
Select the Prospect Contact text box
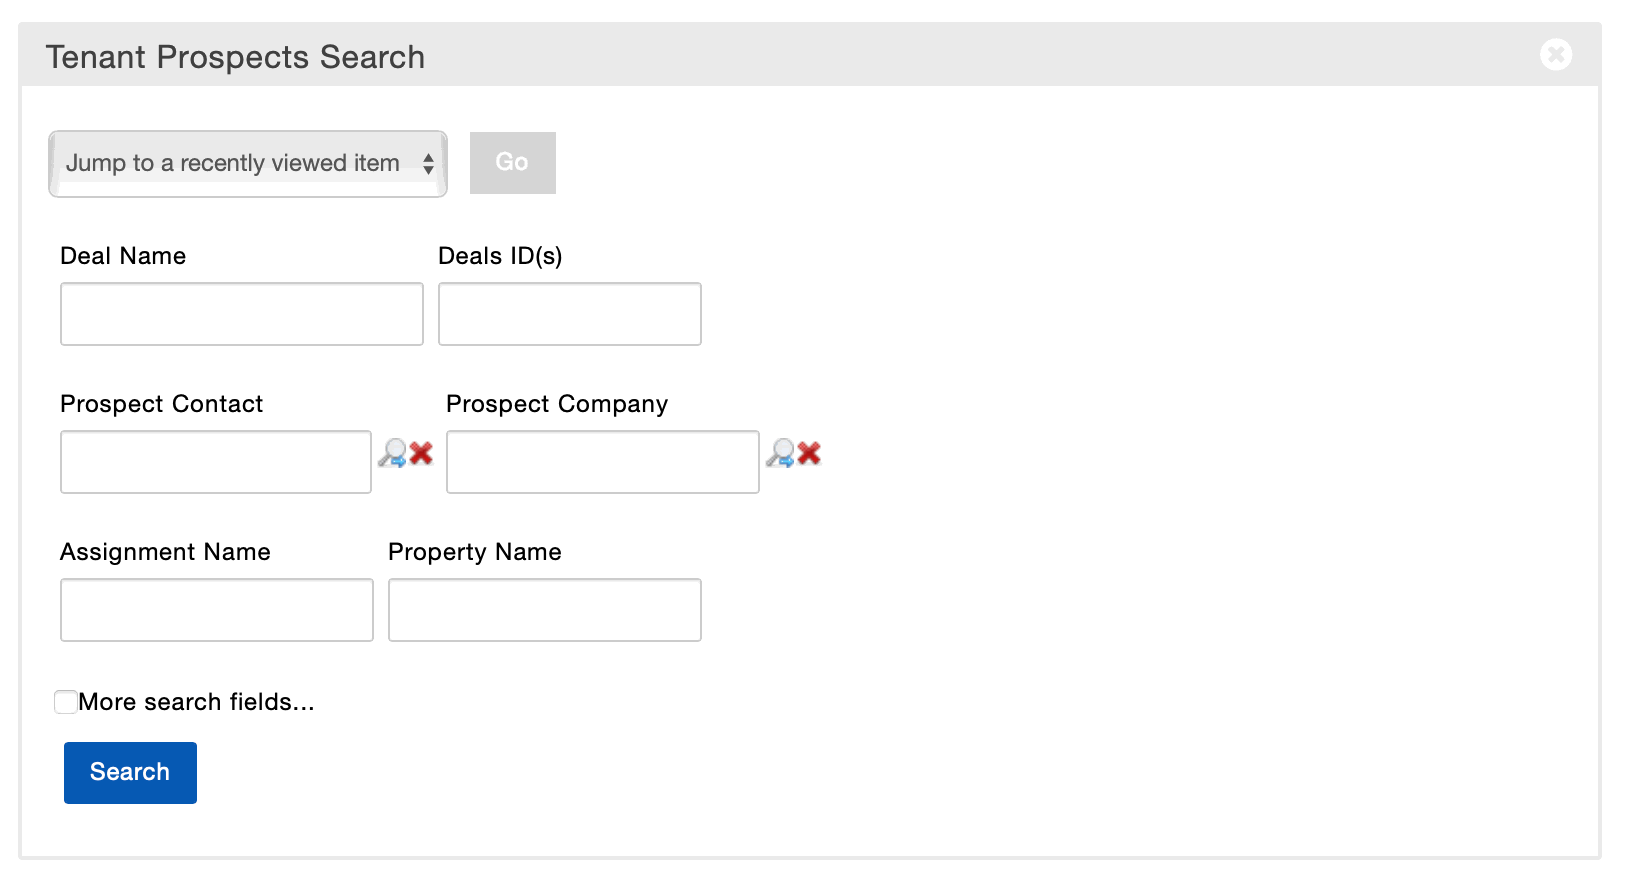click(216, 462)
